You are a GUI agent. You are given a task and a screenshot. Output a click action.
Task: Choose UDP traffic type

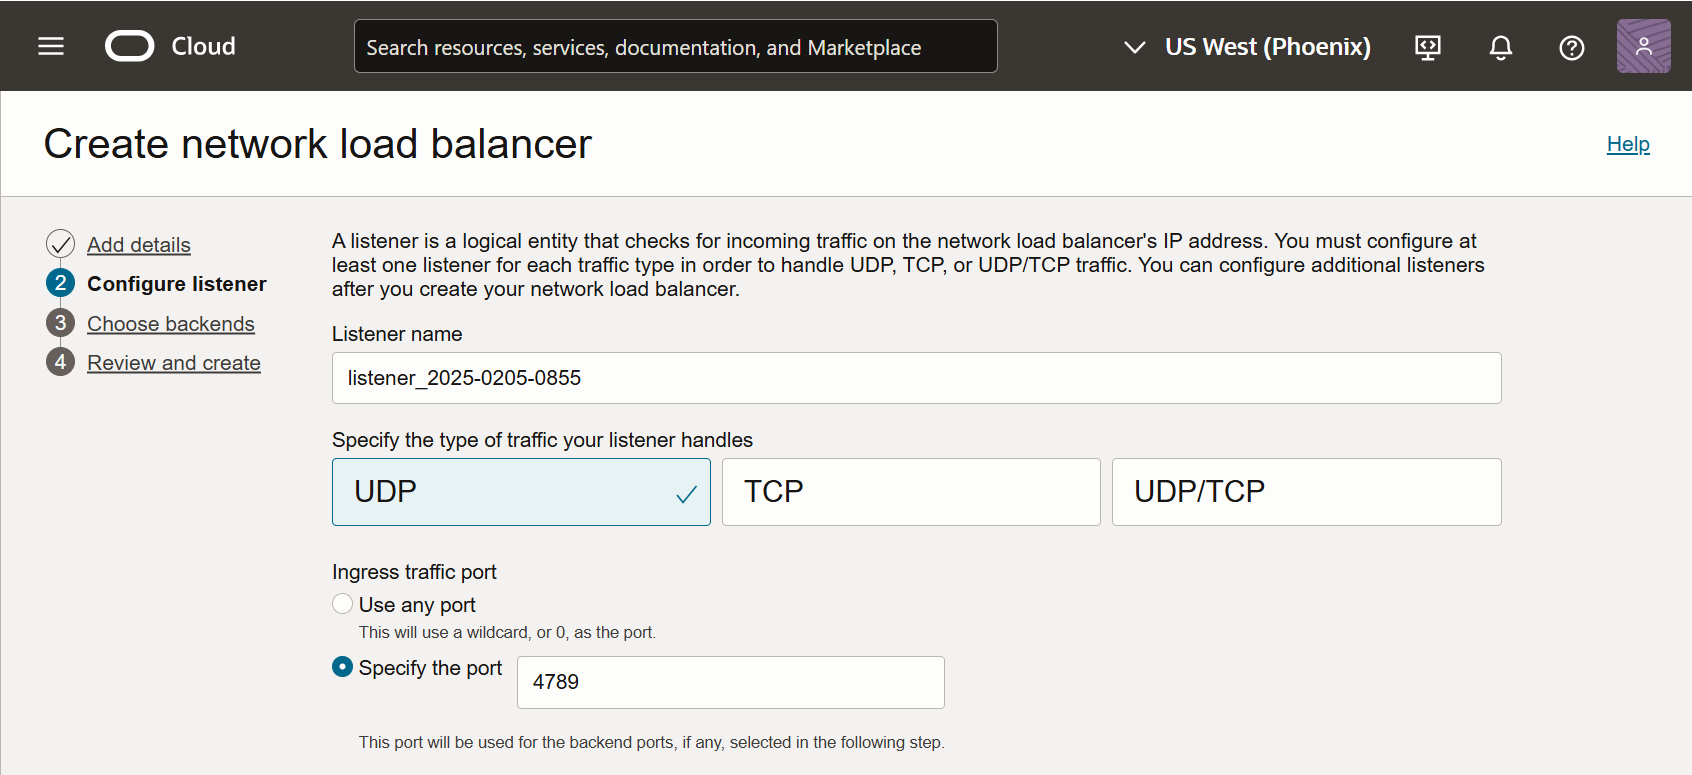521,492
